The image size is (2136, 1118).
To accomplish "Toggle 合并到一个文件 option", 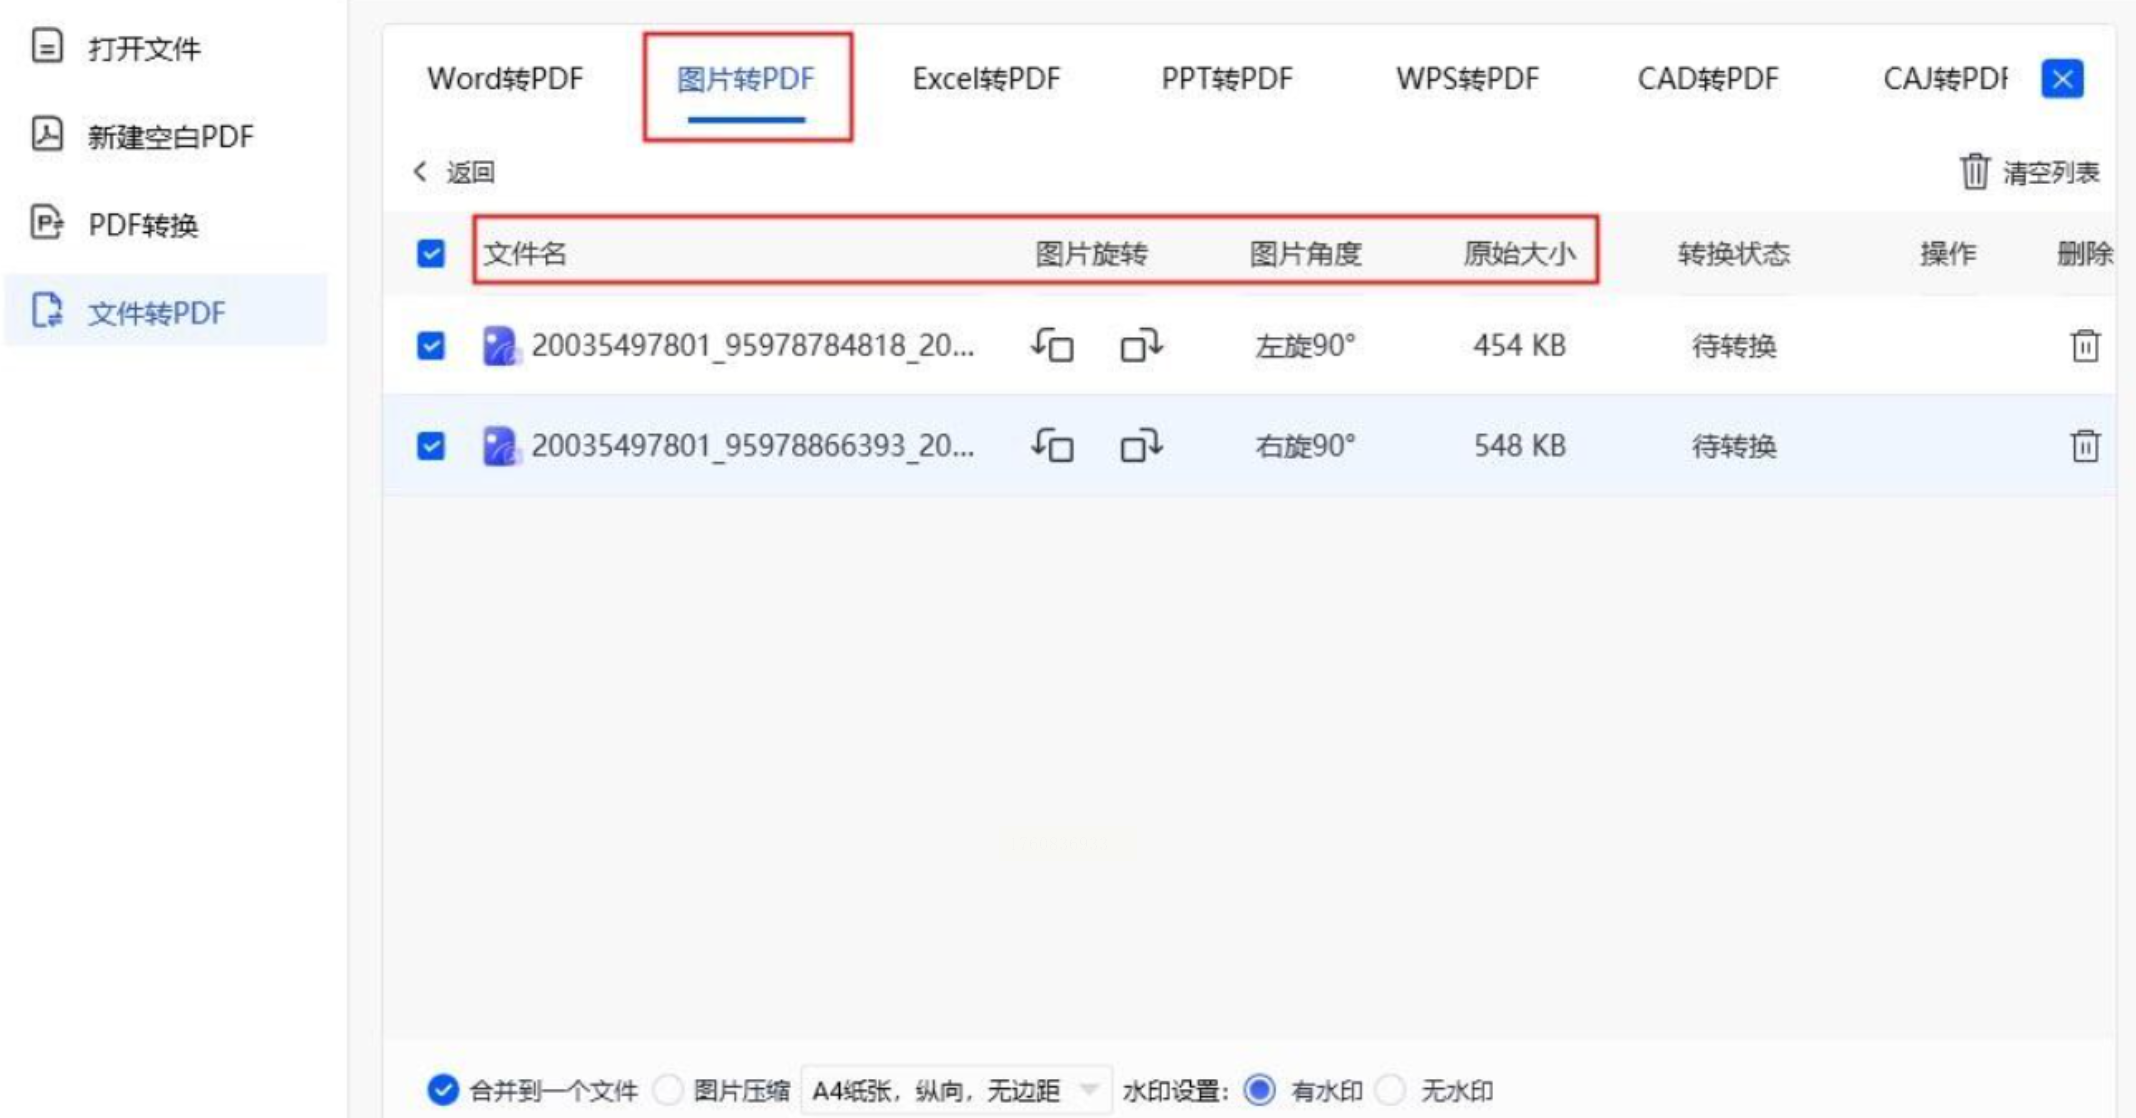I will point(443,1089).
